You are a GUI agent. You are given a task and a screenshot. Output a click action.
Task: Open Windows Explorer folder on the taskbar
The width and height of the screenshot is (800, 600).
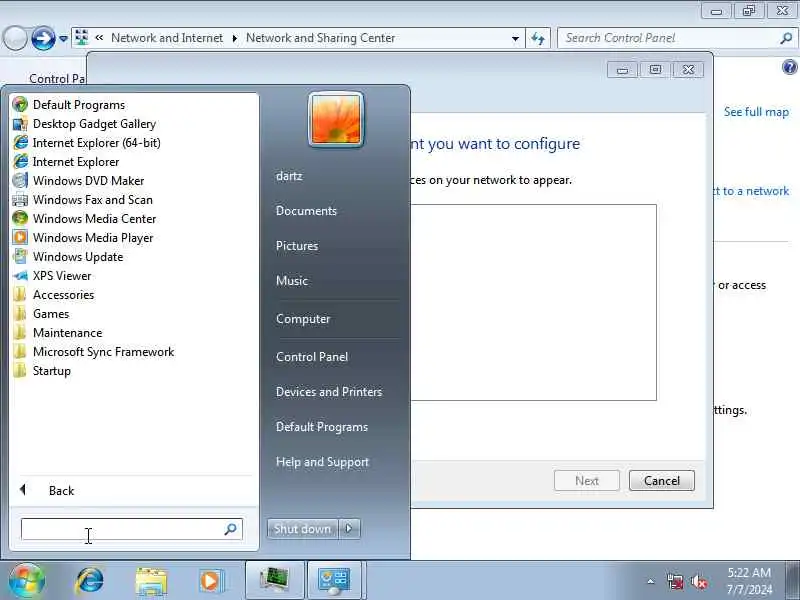(151, 582)
